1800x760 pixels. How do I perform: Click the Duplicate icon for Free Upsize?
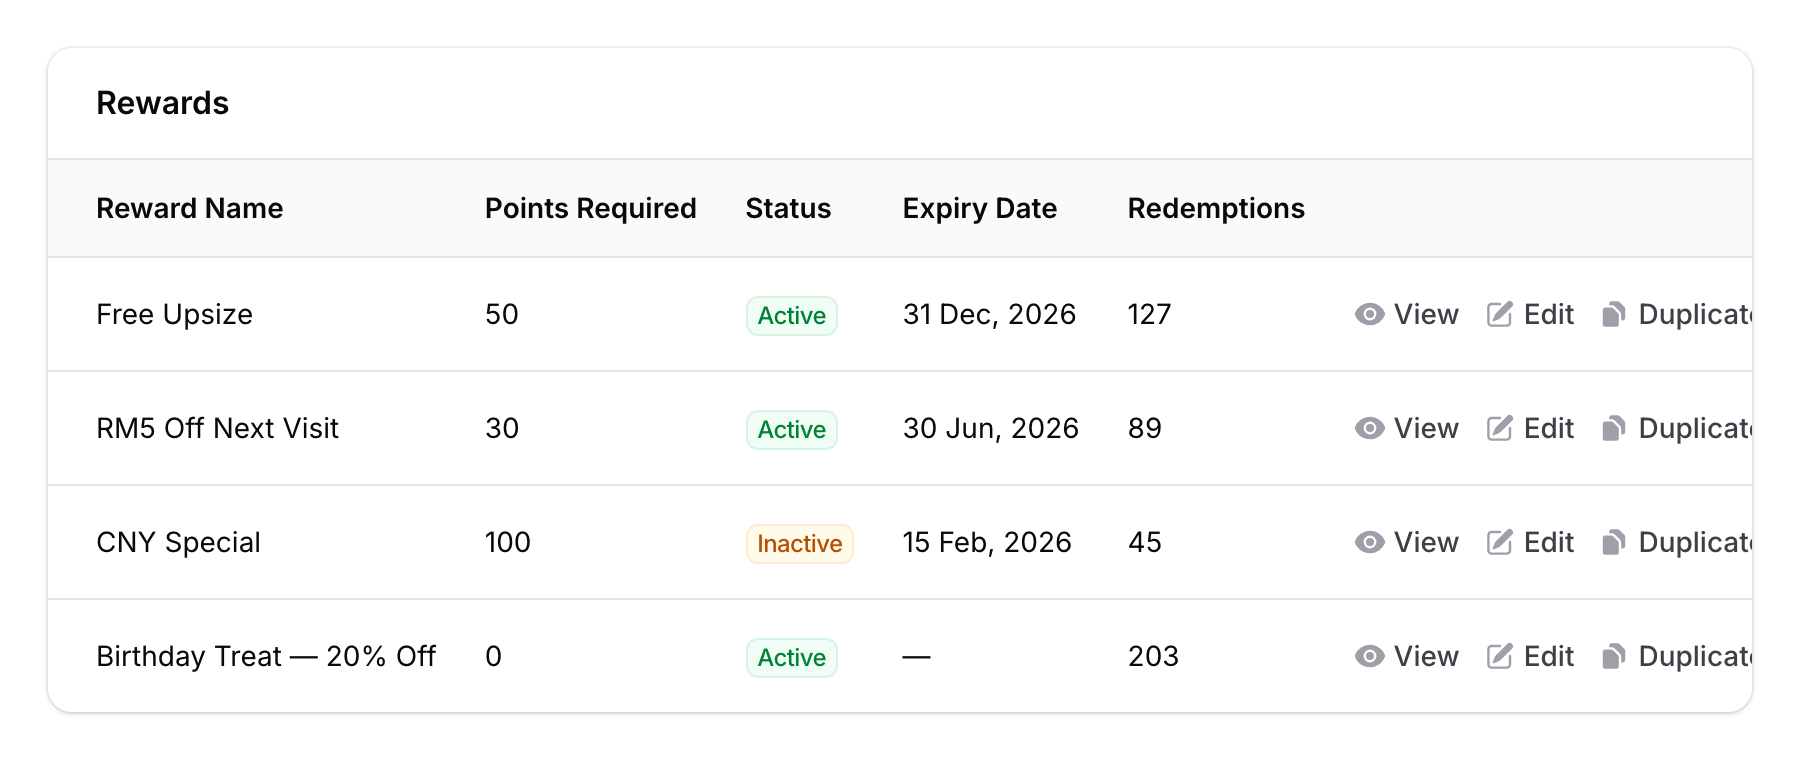click(x=1613, y=314)
